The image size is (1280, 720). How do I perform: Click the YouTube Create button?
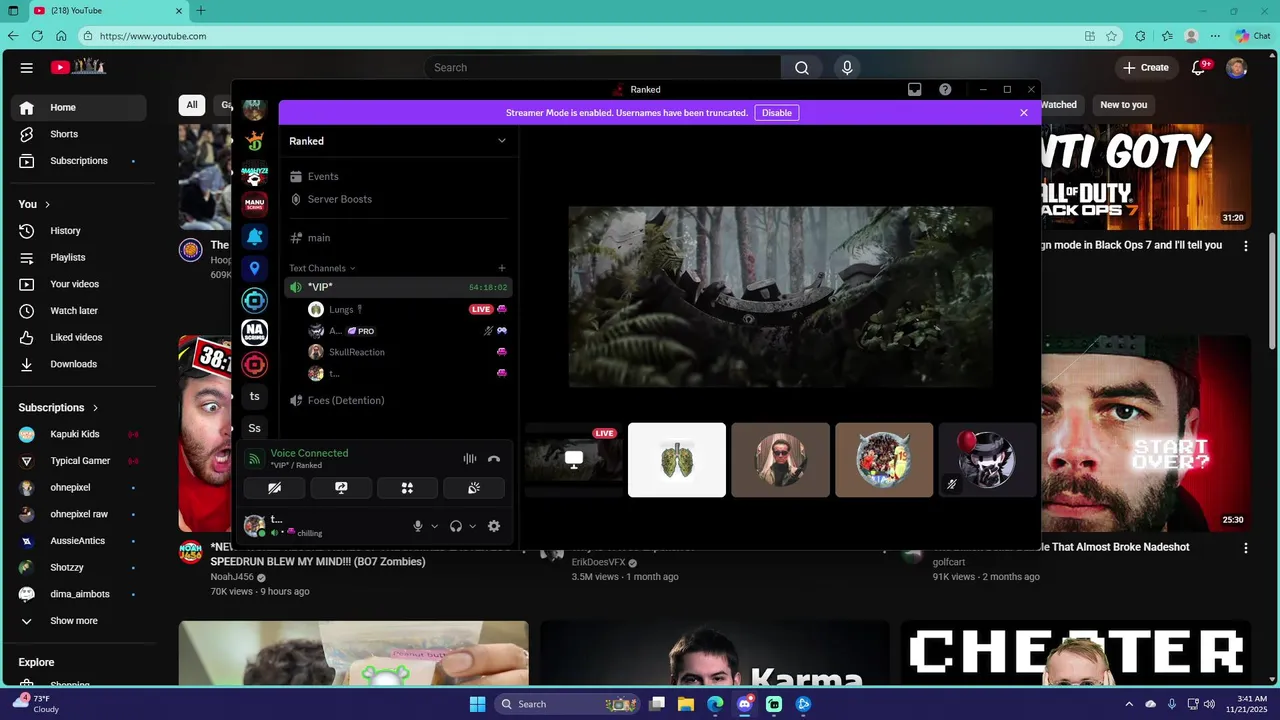pos(1146,68)
